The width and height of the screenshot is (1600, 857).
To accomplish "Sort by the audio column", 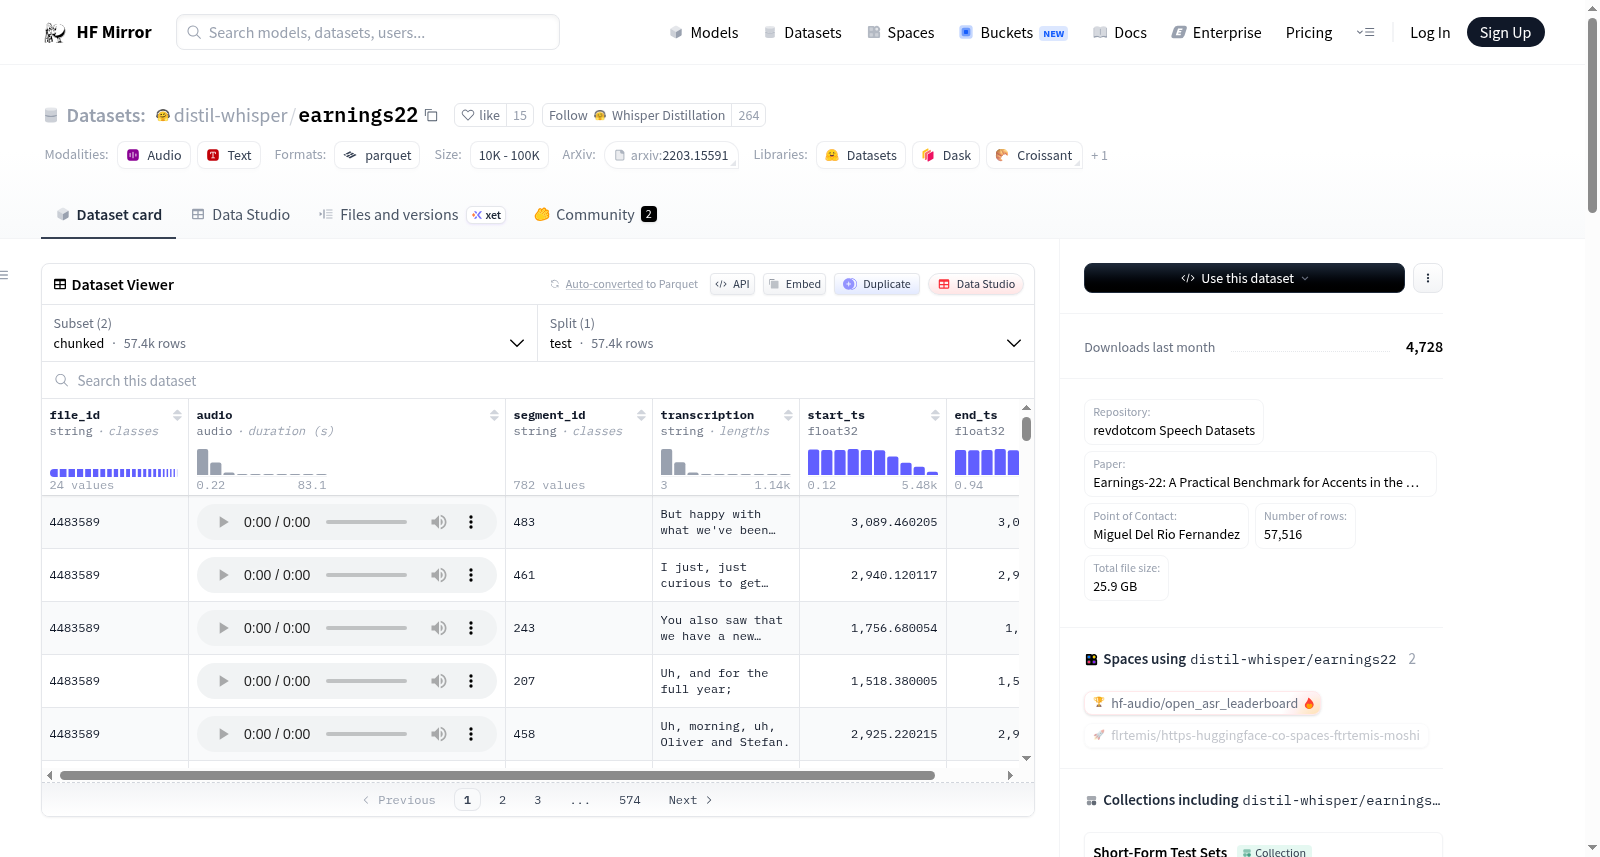I will pos(494,415).
